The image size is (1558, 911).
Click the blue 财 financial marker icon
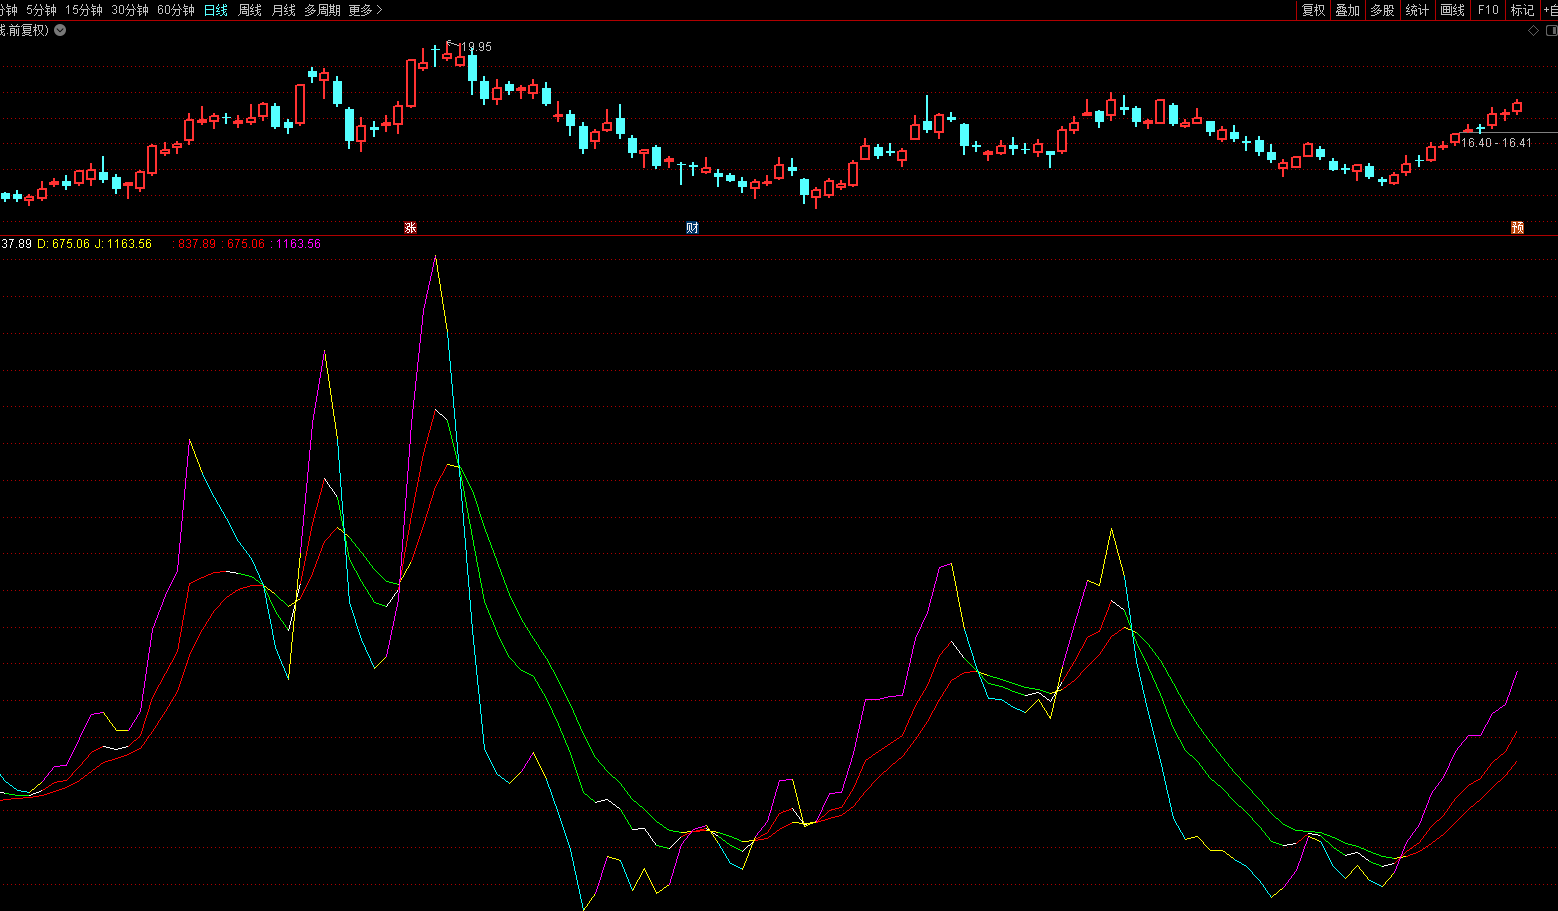point(692,228)
